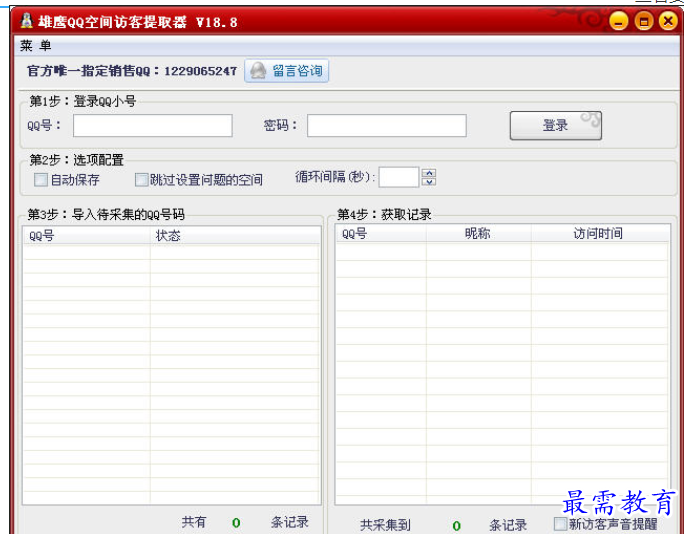The image size is (684, 534).
Task: Sort by 昵称 column header
Action: [479, 234]
